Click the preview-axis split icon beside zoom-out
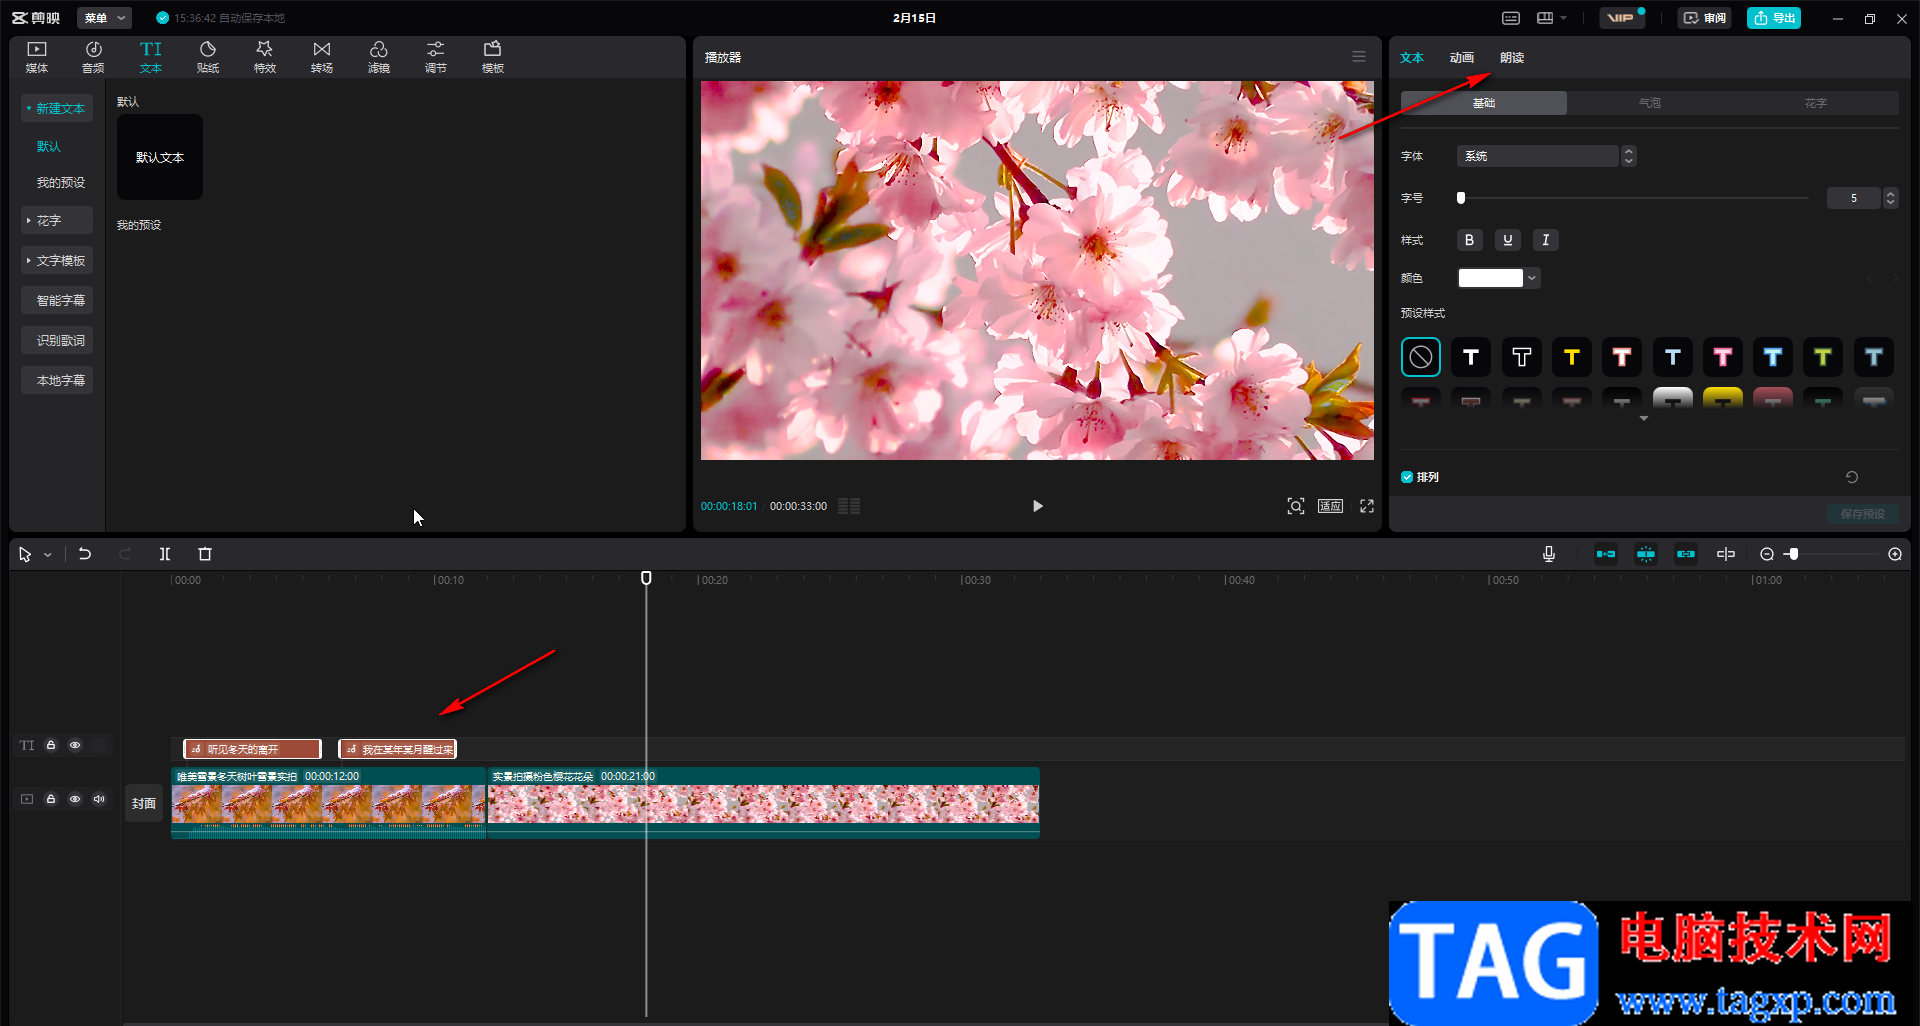The height and width of the screenshot is (1026, 1920). coord(1726,554)
